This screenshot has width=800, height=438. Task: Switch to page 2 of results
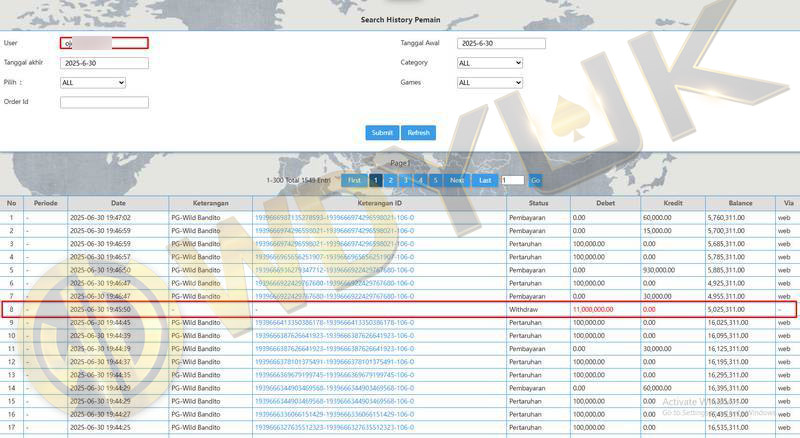(390, 180)
